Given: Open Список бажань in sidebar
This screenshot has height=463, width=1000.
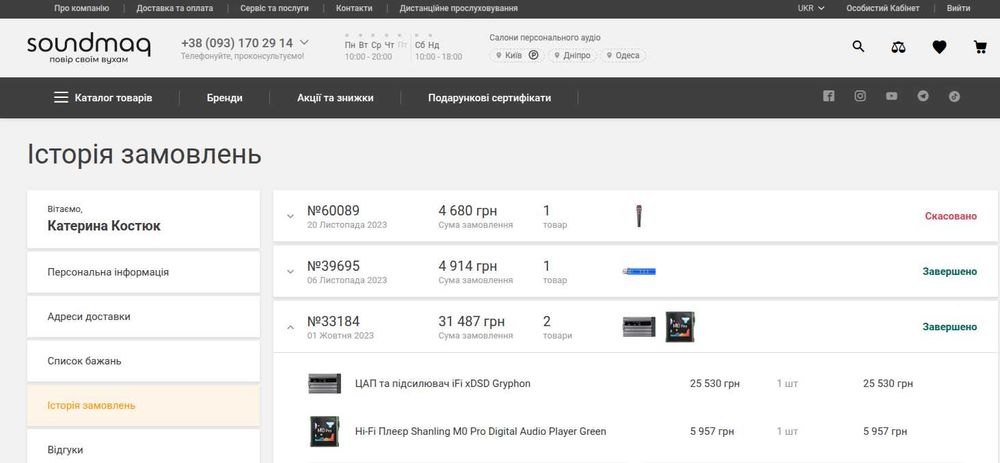Looking at the screenshot, I should pyautogui.click(x=143, y=361).
